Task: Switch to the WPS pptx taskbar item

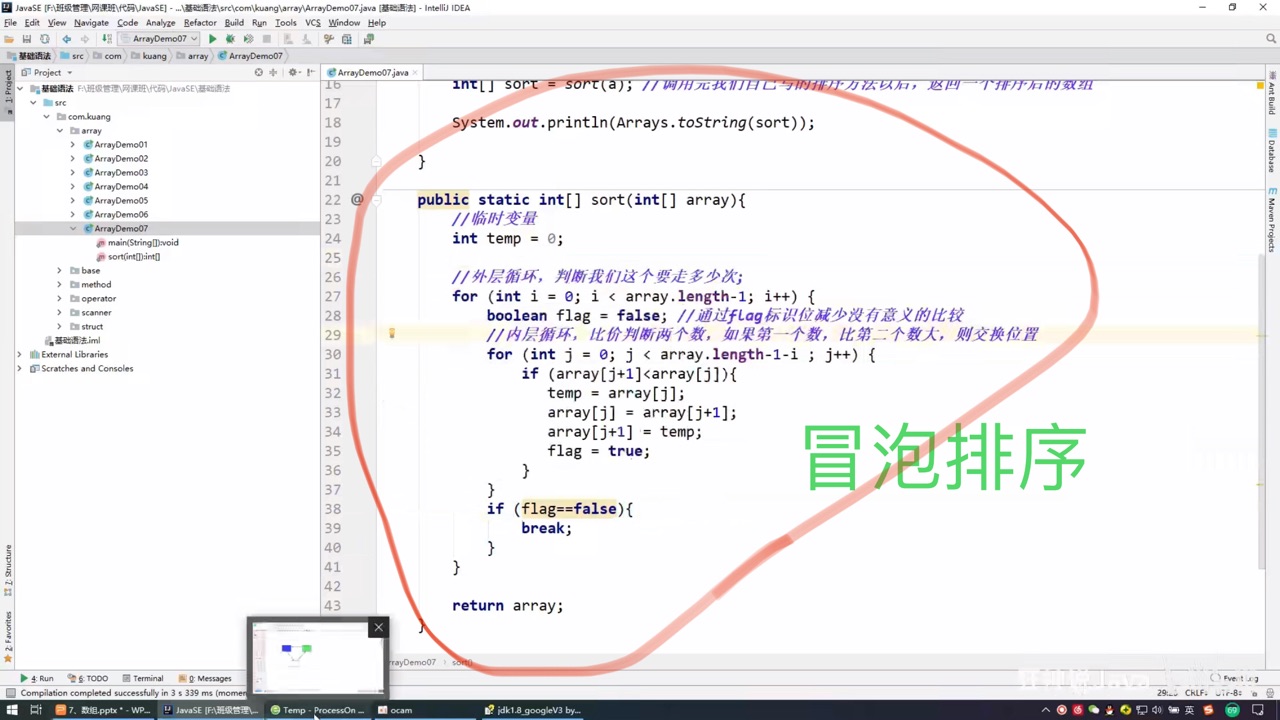Action: (x=103, y=710)
